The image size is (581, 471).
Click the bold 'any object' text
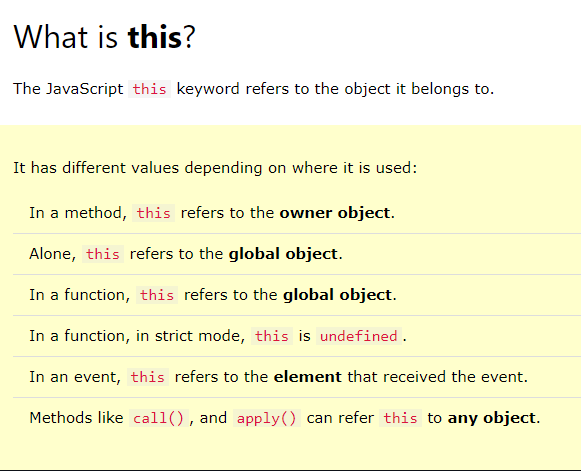point(492,418)
